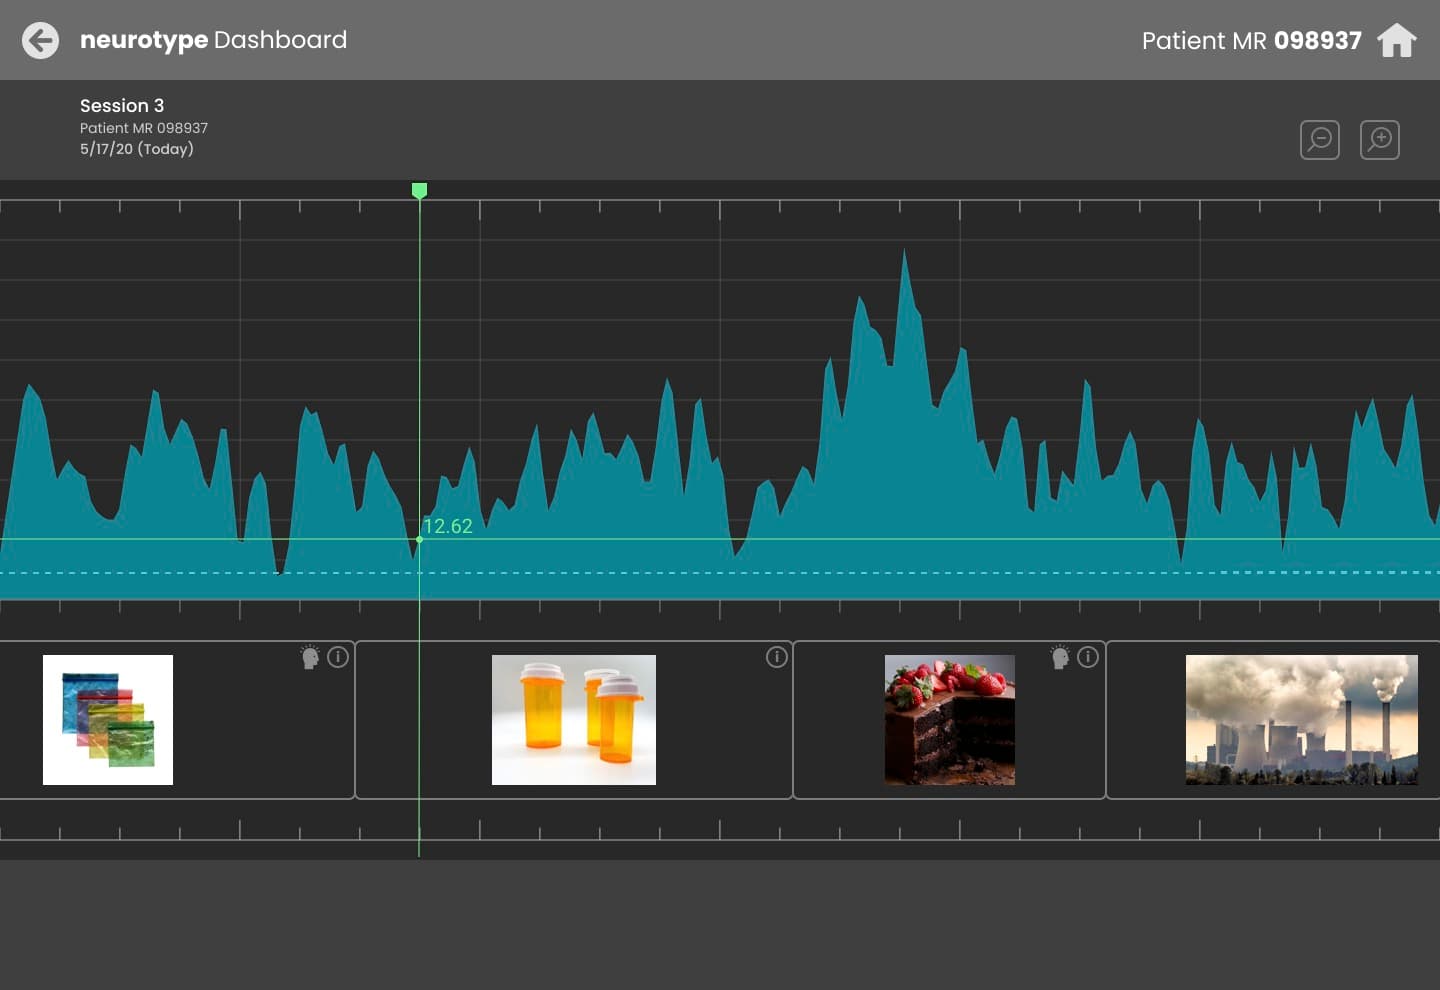Select the pill bottles stimulus thumbnail

coord(573,720)
